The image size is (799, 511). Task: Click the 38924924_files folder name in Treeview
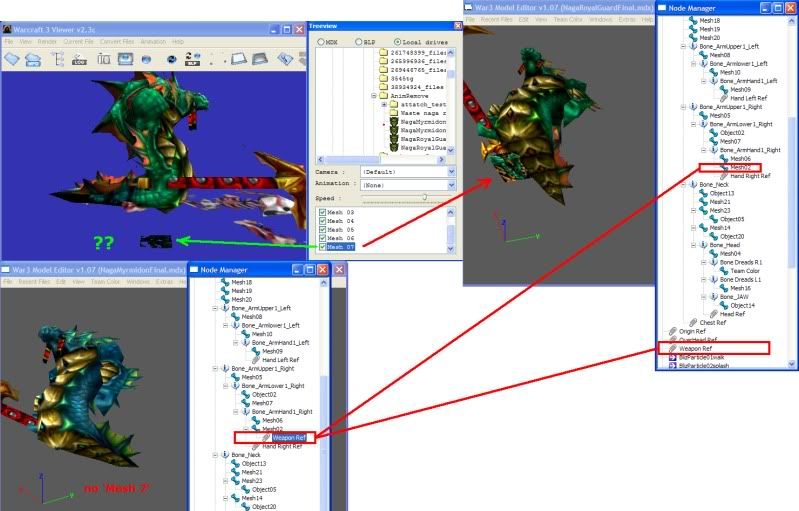tap(417, 87)
